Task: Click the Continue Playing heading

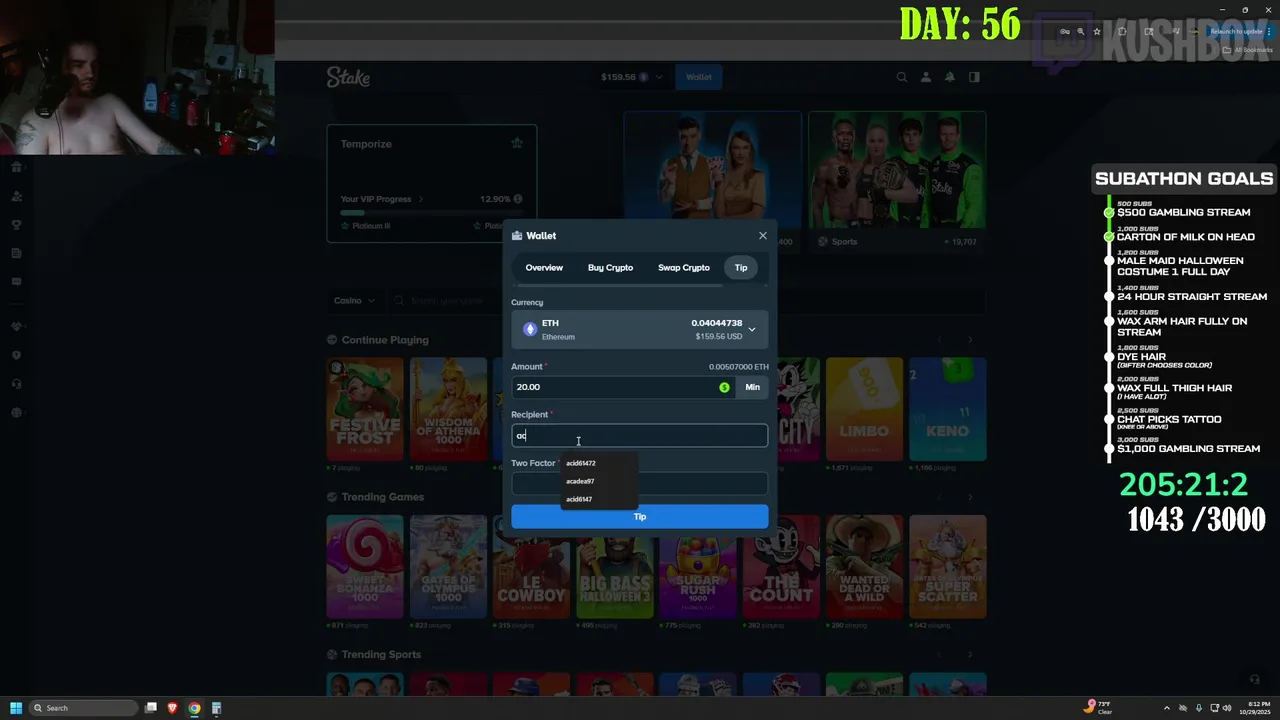Action: pos(385,340)
